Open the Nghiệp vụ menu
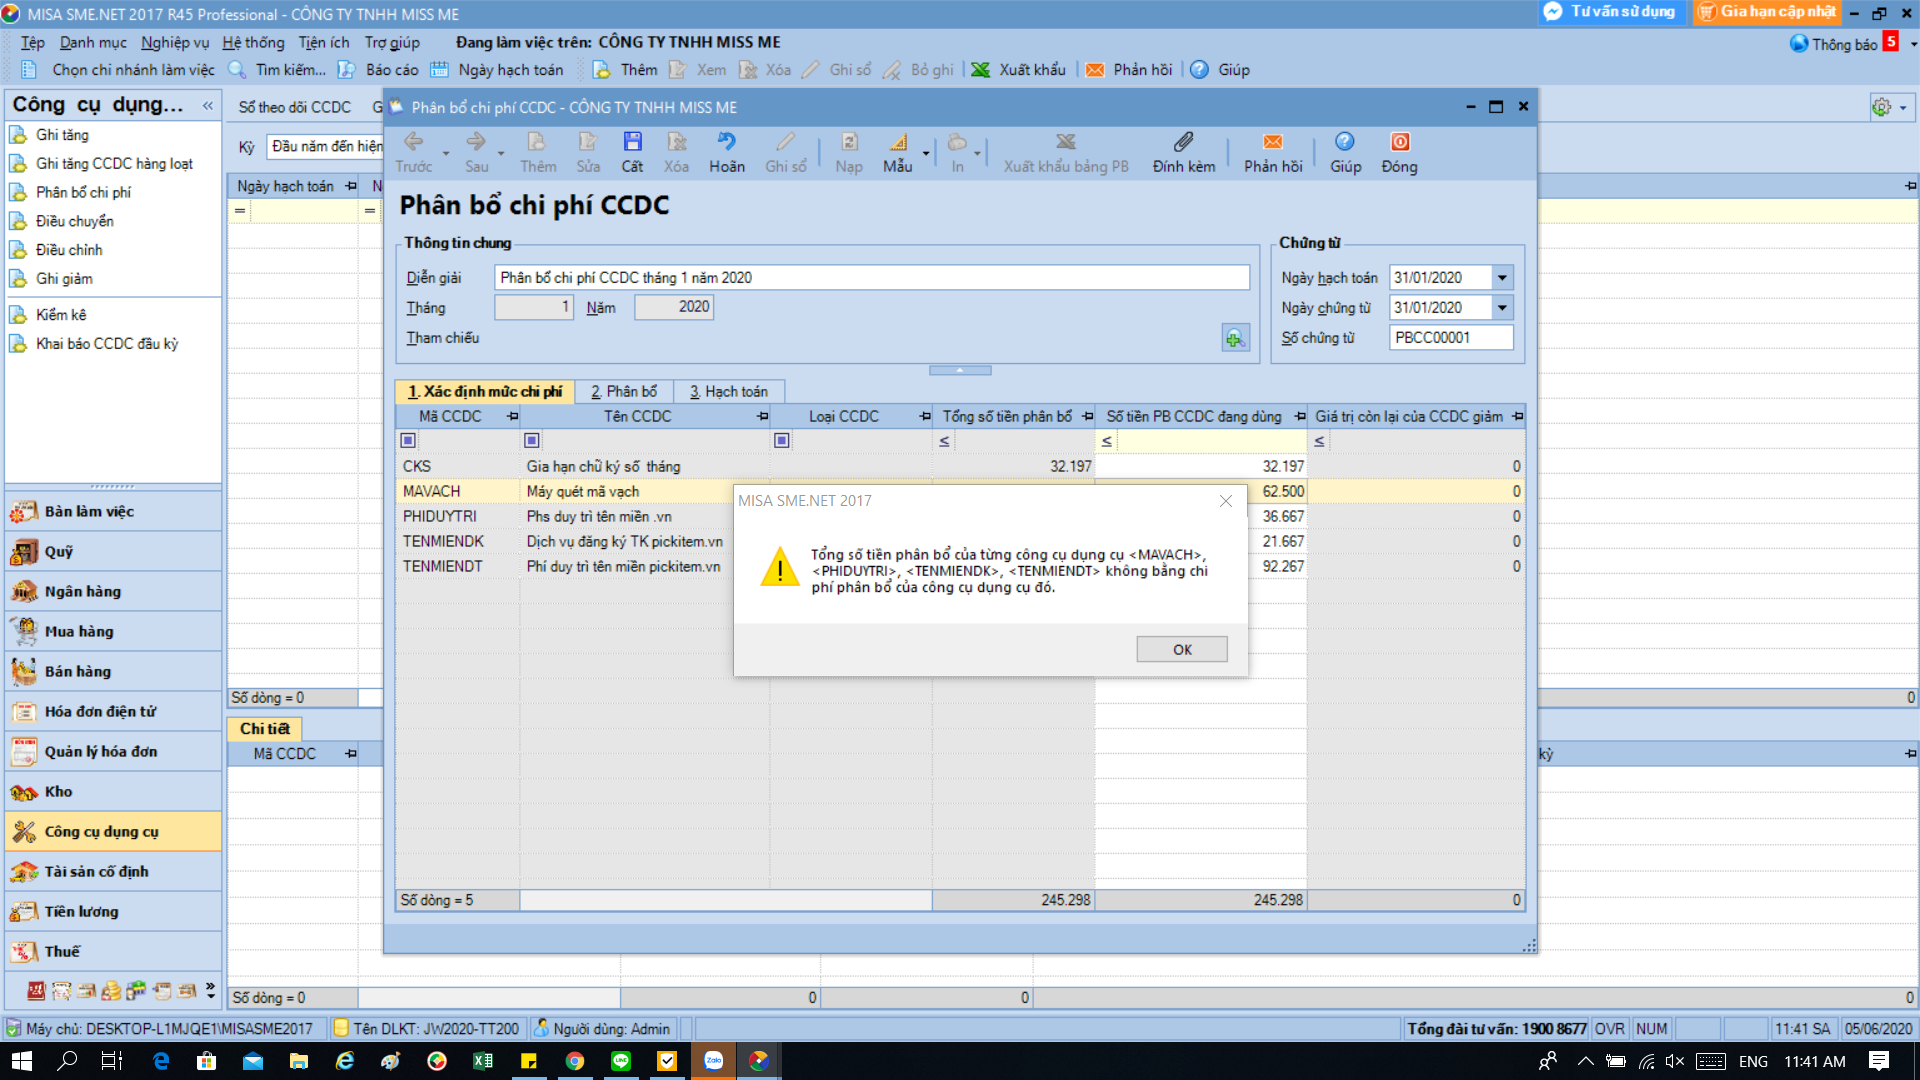This screenshot has width=1920, height=1080. 175,42
